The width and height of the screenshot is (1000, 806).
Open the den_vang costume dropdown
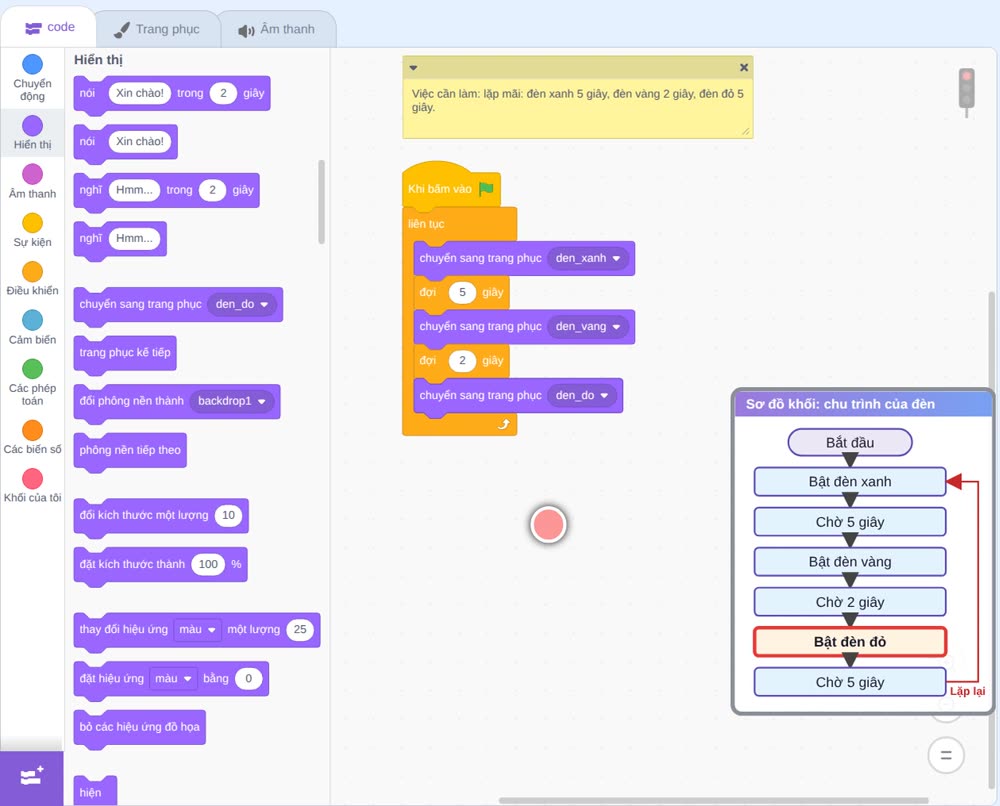point(587,326)
